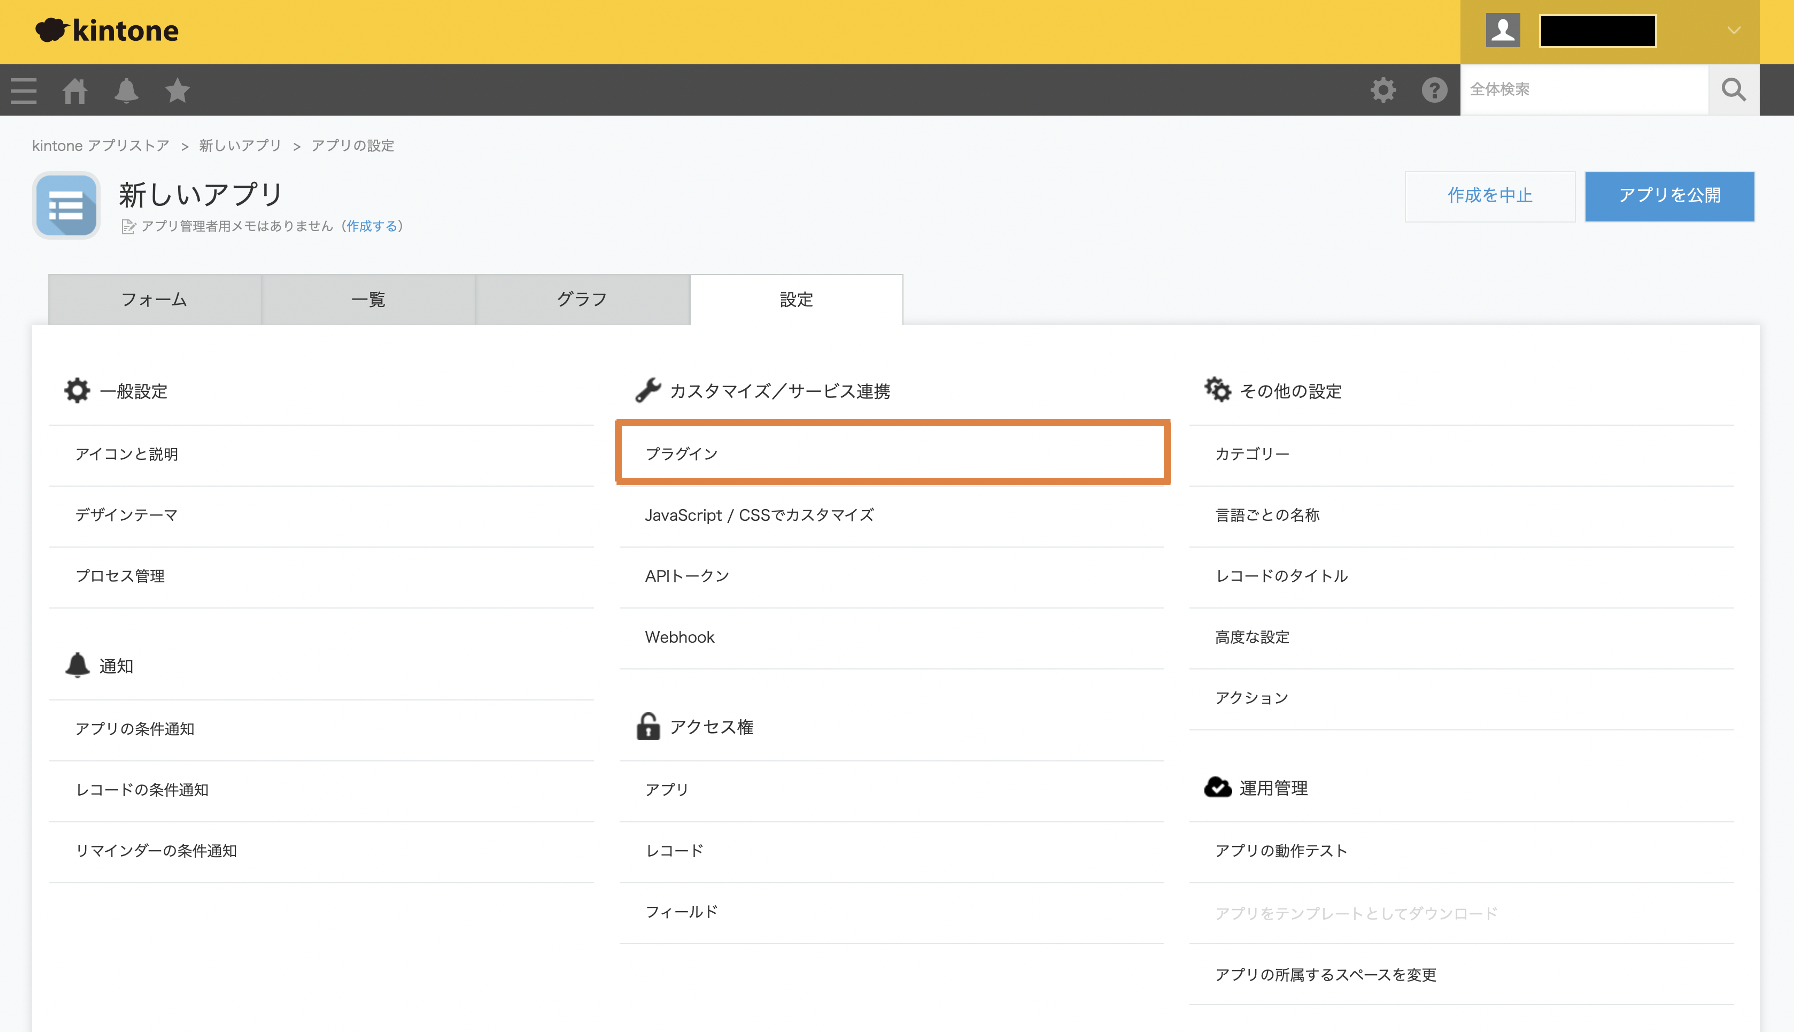Cancel creation with 作成を中止

tap(1489, 196)
